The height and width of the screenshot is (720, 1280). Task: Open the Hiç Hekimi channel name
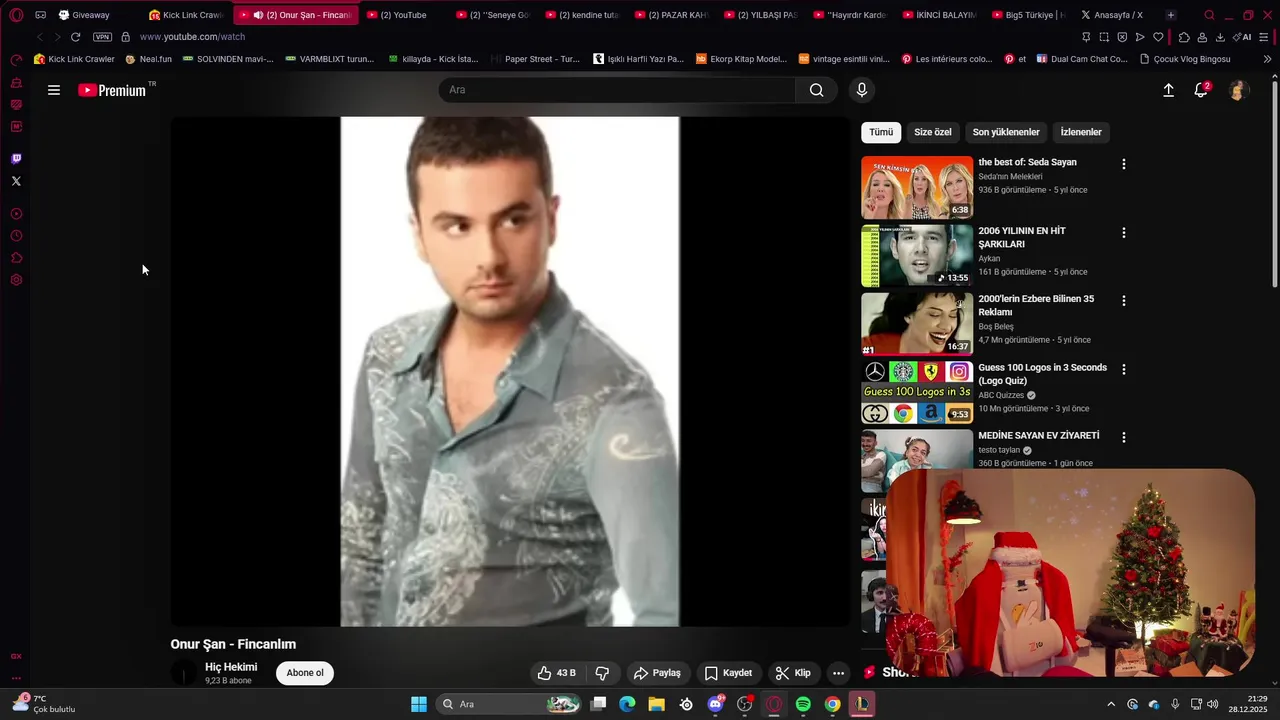pyautogui.click(x=231, y=667)
